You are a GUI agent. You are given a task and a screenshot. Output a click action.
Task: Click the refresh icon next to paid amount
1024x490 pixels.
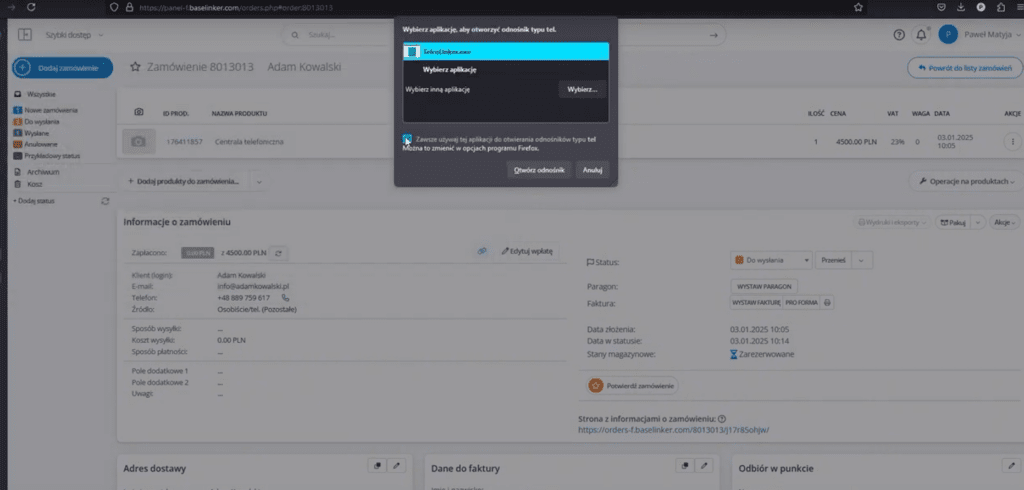[x=279, y=253]
